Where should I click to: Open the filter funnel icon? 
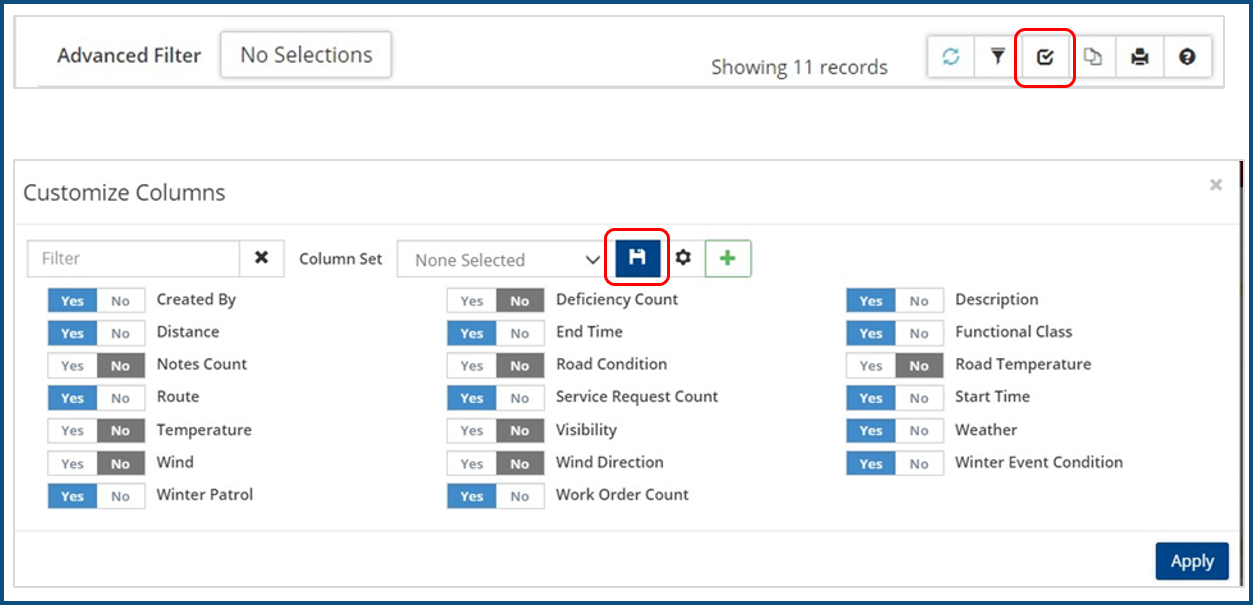point(997,58)
